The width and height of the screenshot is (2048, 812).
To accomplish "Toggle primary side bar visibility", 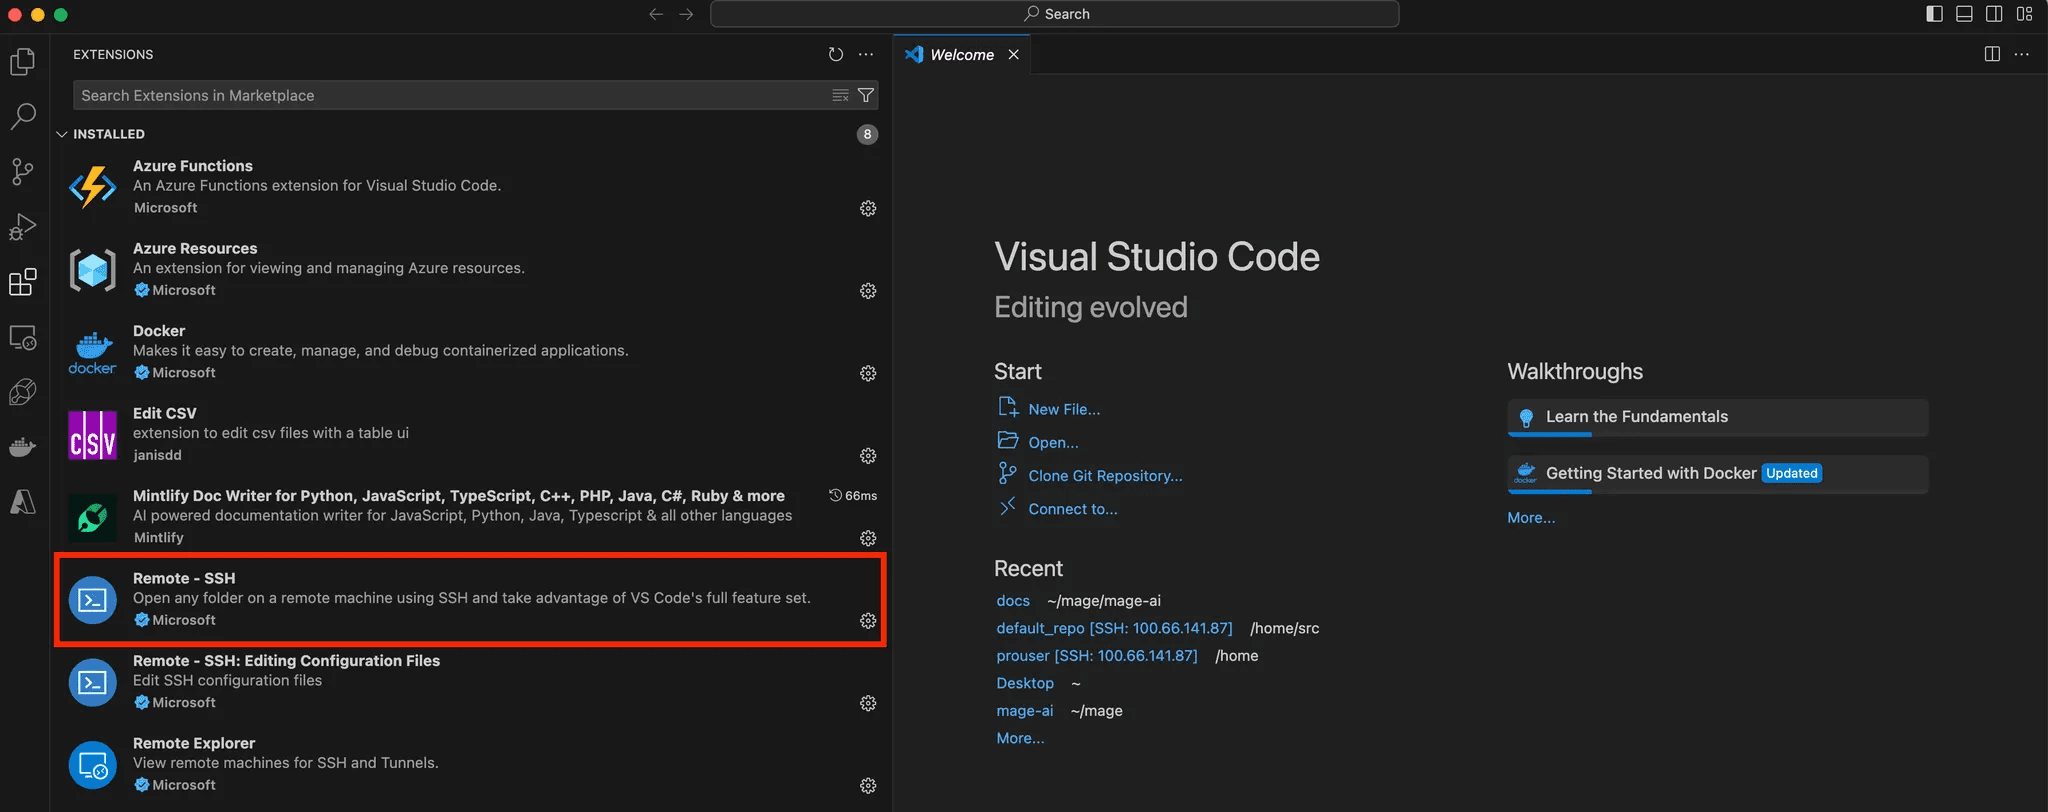I will pyautogui.click(x=1934, y=14).
